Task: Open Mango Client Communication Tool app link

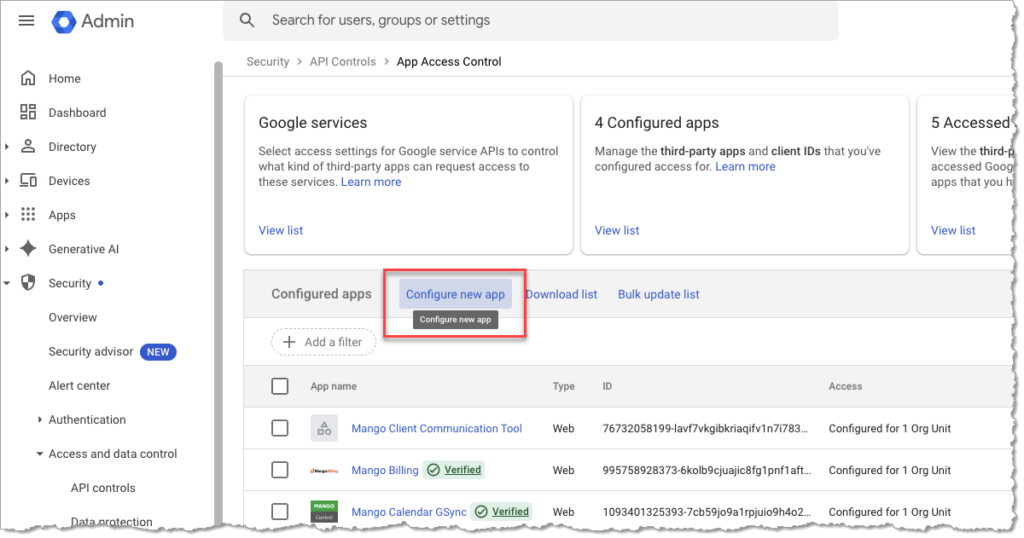Action: (x=436, y=428)
